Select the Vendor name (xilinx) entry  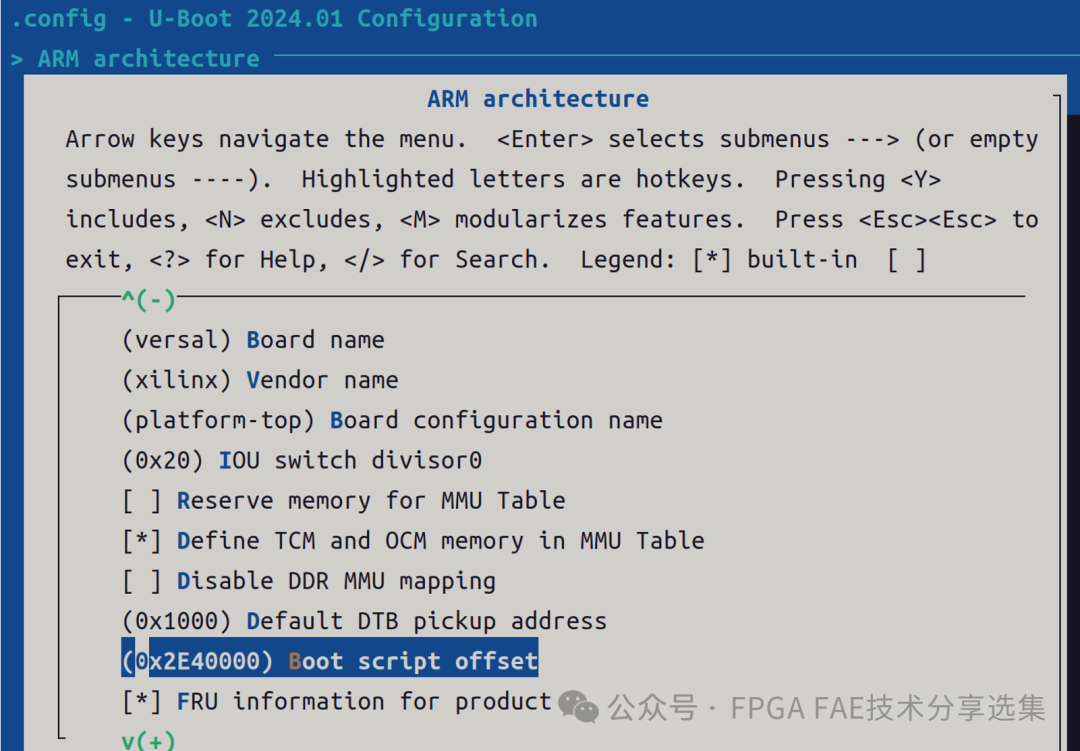click(x=260, y=380)
